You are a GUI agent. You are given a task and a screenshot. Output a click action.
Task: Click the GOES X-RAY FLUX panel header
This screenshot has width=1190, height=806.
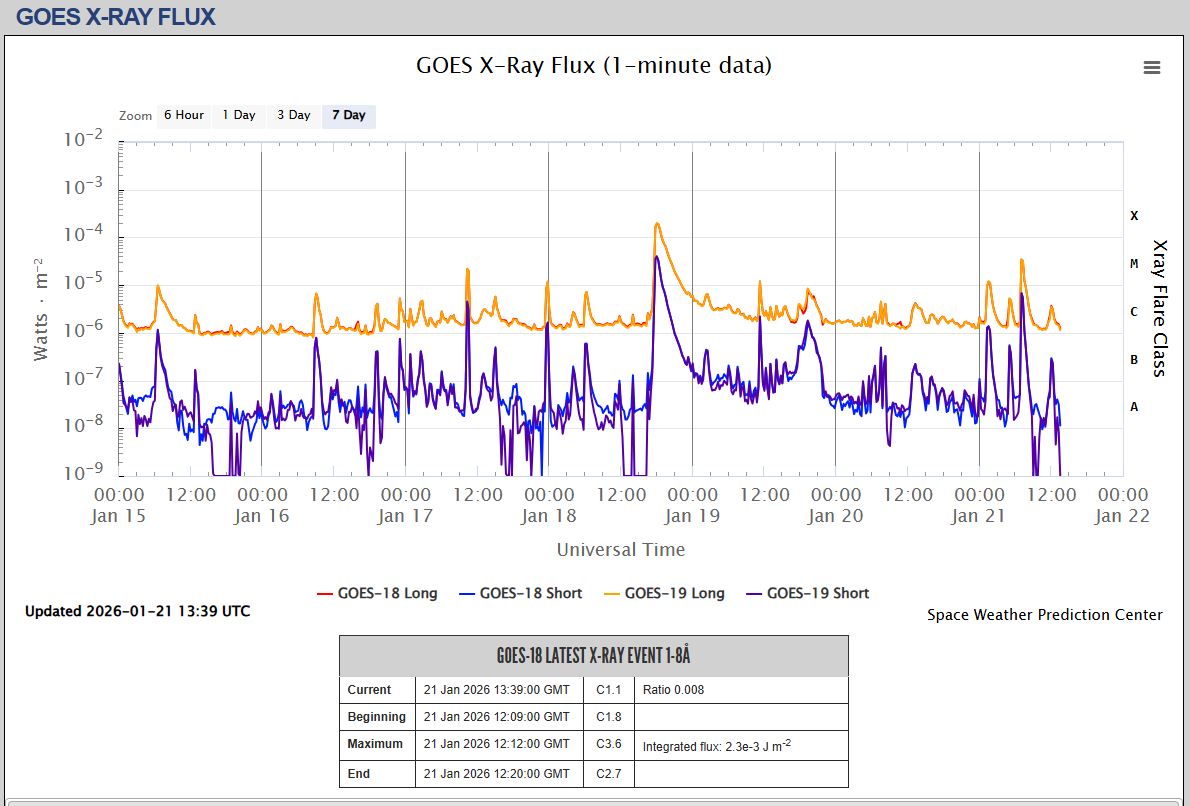click(116, 17)
